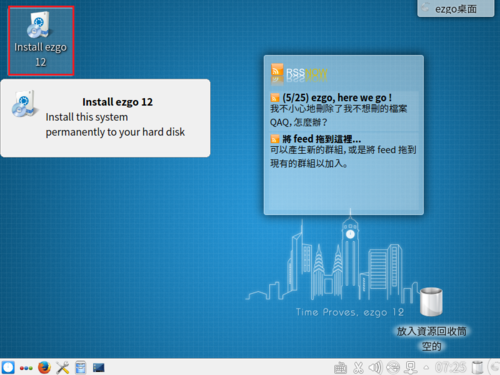Open system settings wrench and screwdriver icon
The image size is (500, 375).
pyautogui.click(x=62, y=368)
